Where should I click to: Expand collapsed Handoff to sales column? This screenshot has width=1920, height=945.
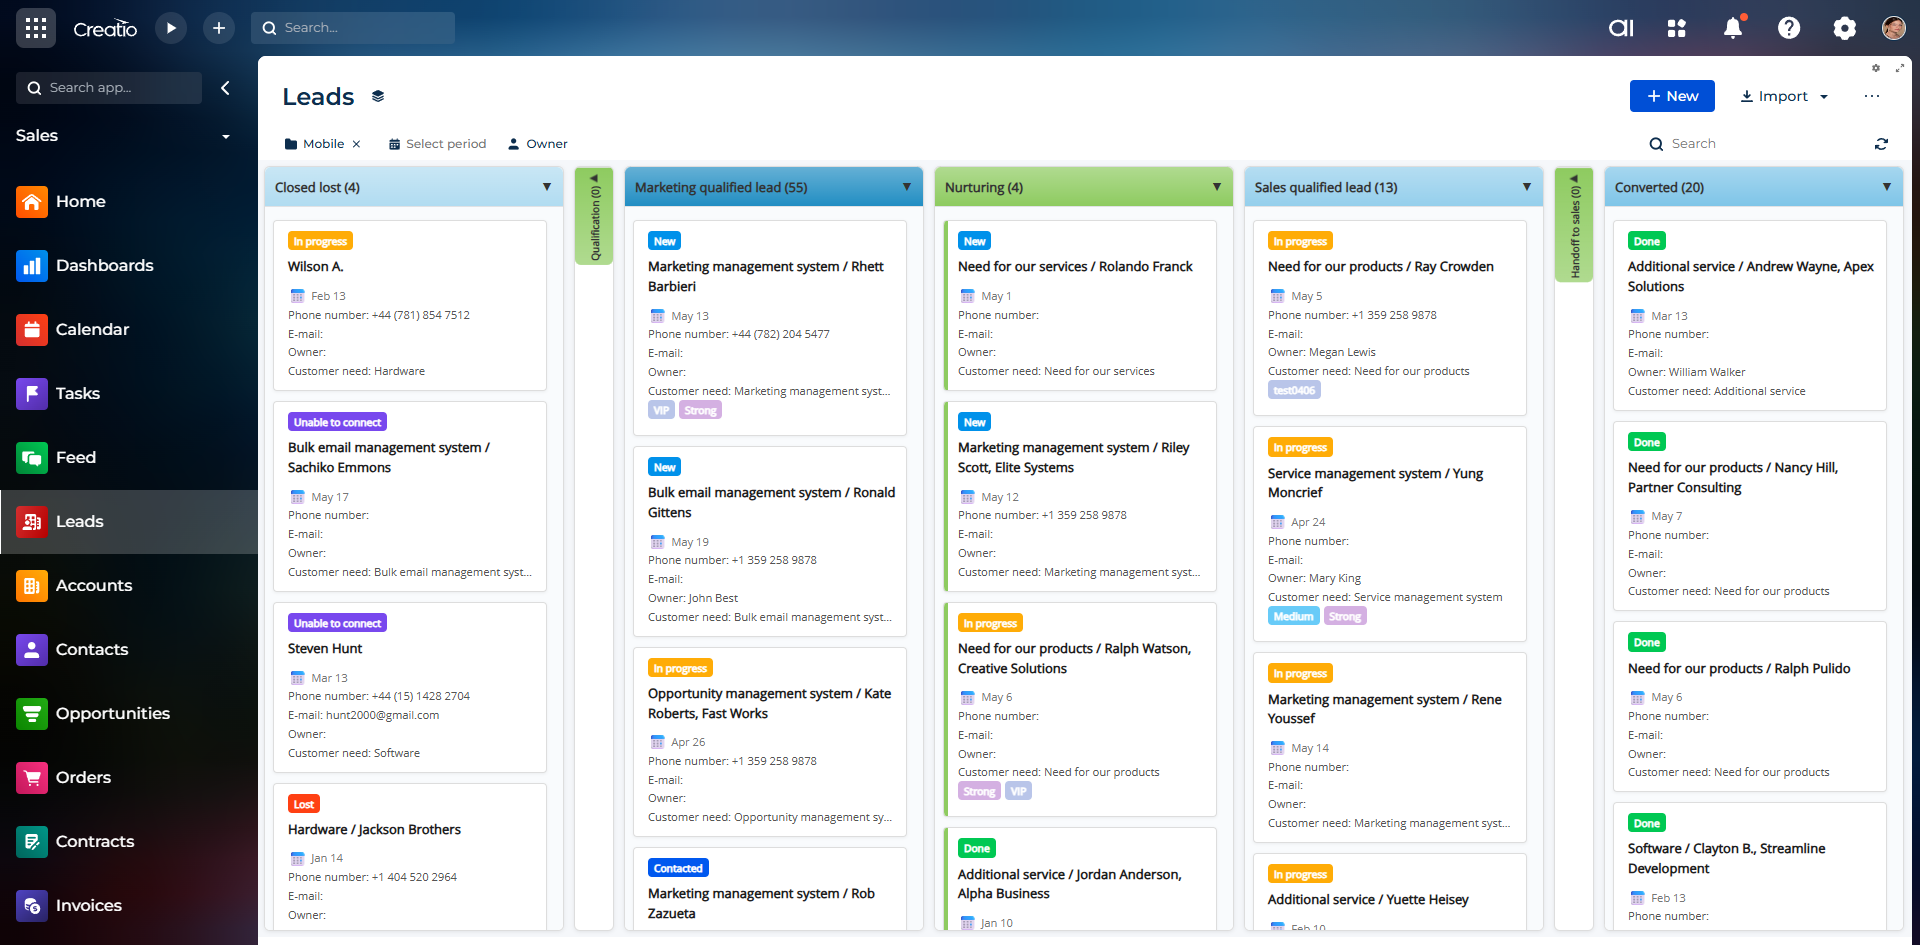tap(1574, 224)
